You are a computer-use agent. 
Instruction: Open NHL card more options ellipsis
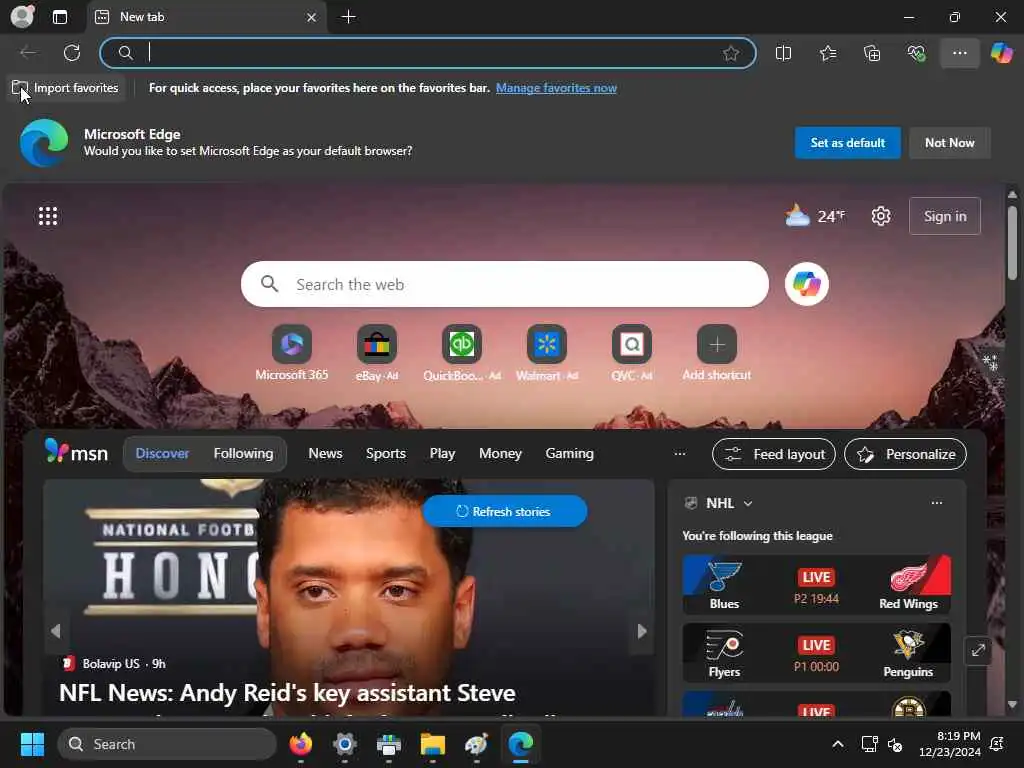coord(936,503)
